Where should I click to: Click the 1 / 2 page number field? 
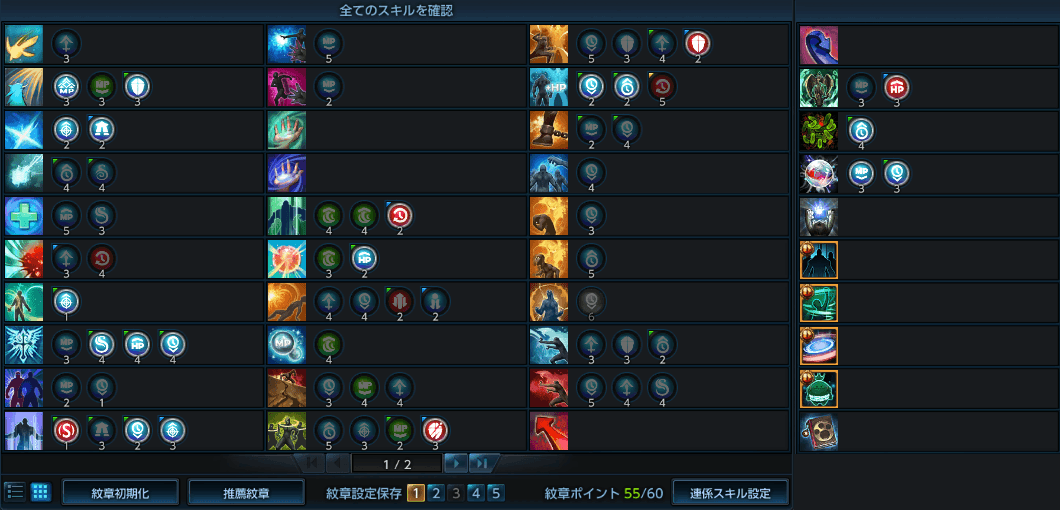point(397,464)
